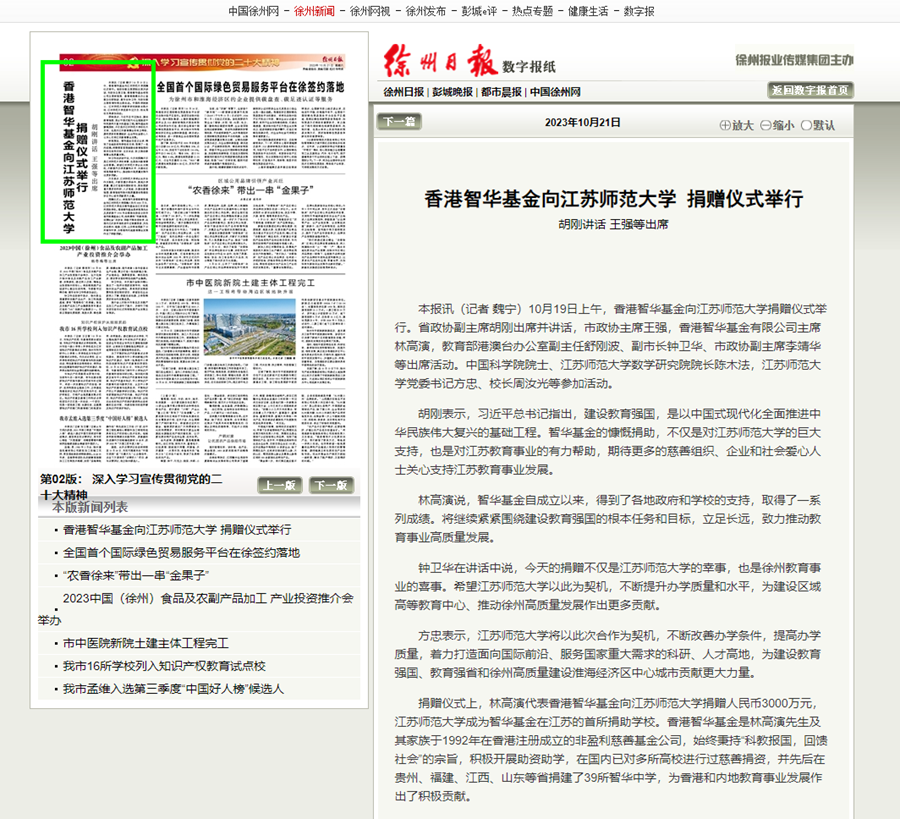
Task: Open article 市中医院新院土建主体工程完工 in list
Action: 145,643
